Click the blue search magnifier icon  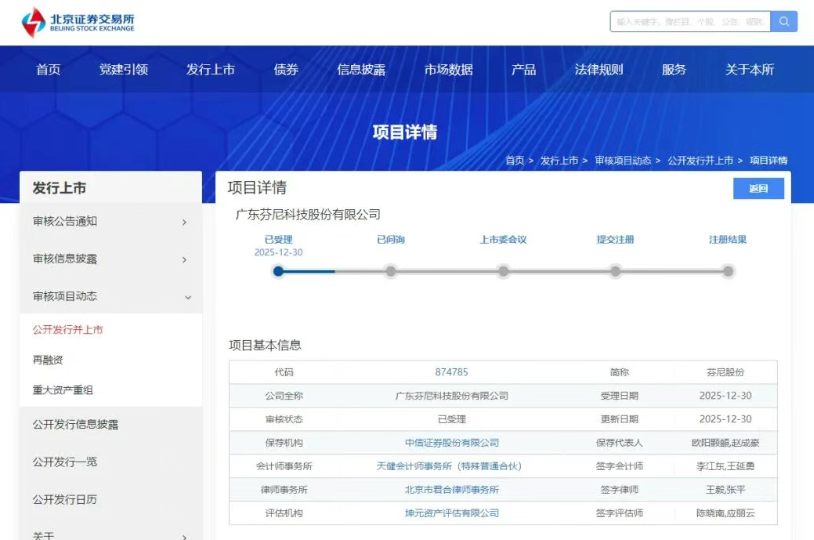(783, 21)
